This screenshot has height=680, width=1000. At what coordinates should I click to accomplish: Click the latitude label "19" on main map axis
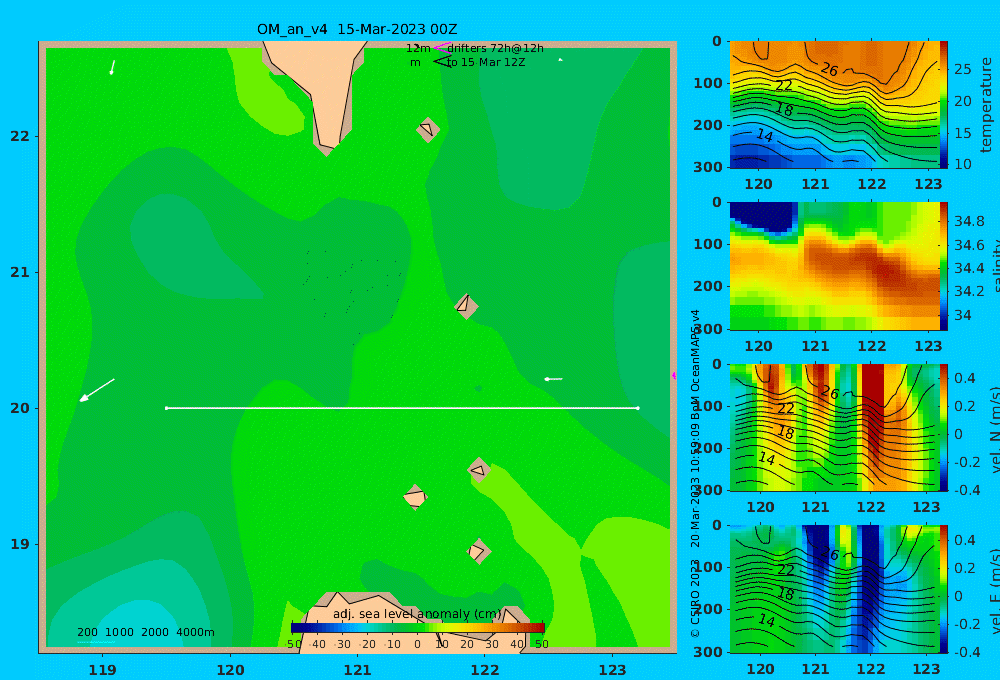click(x=20, y=544)
